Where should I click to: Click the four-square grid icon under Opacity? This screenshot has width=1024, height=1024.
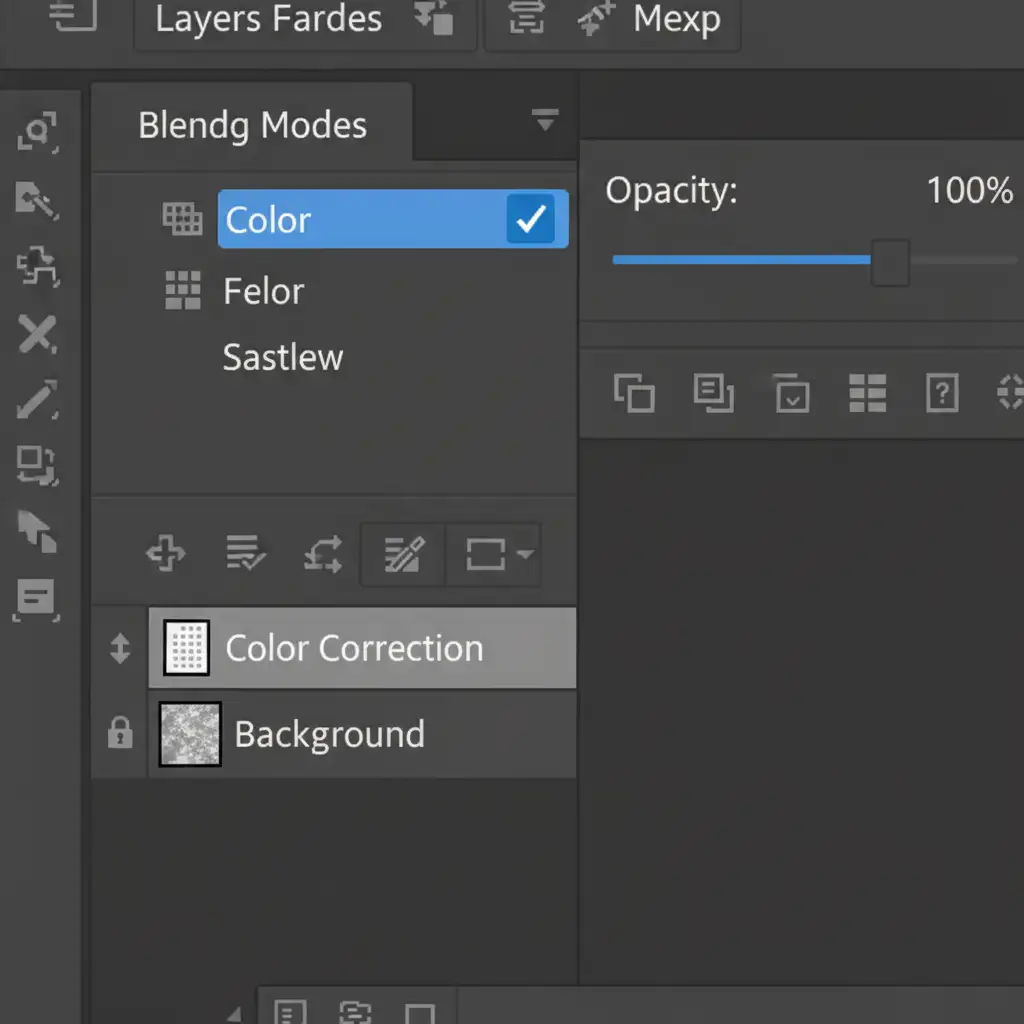[867, 393]
